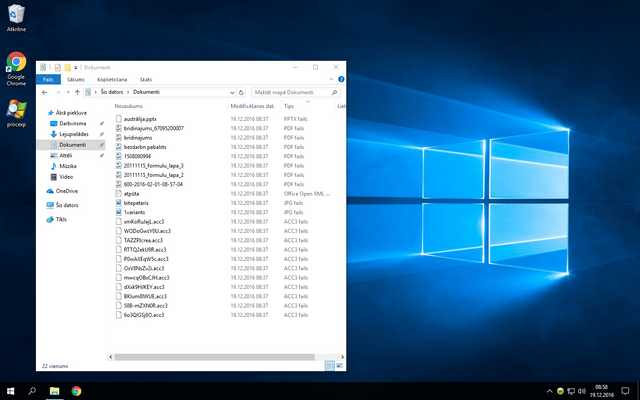The image size is (640, 400).
Task: Click horizontal scrollbar left arrow
Action: coord(110,357)
